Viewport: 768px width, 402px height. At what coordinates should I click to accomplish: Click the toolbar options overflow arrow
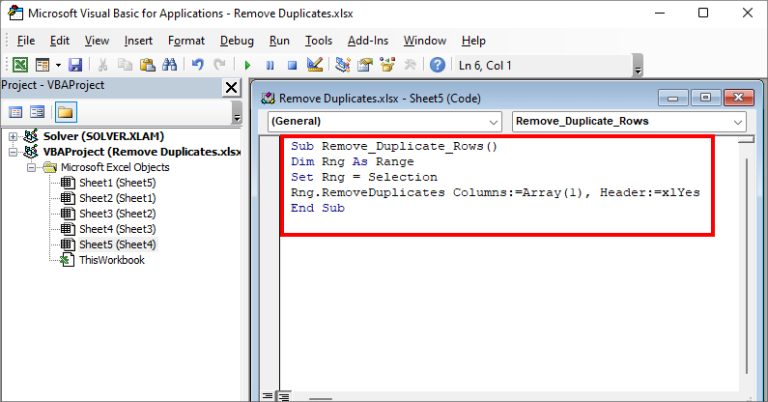(x=637, y=66)
